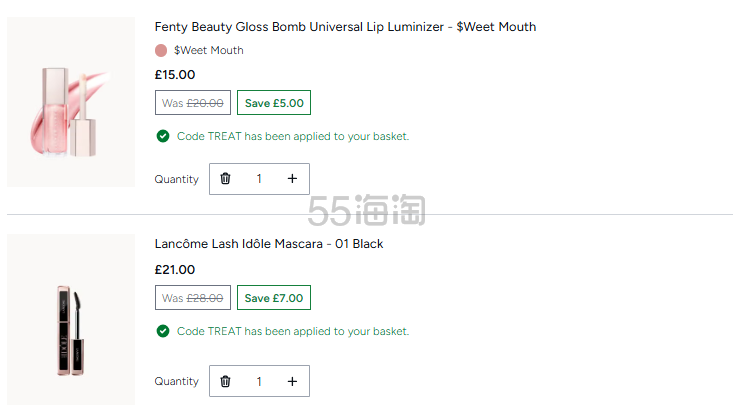Open Lancôme Lash Idôle Mascara product image

71,319
